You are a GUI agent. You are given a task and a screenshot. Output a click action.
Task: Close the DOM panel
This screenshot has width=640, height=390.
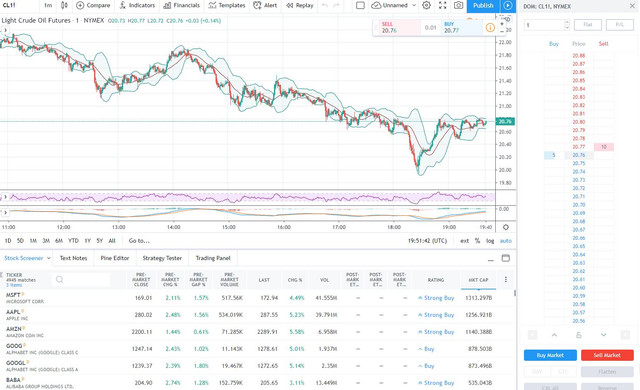(632, 6)
